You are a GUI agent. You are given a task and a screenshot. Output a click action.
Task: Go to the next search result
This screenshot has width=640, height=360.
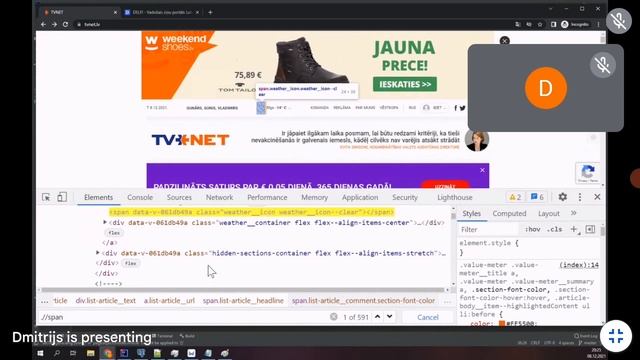390,317
